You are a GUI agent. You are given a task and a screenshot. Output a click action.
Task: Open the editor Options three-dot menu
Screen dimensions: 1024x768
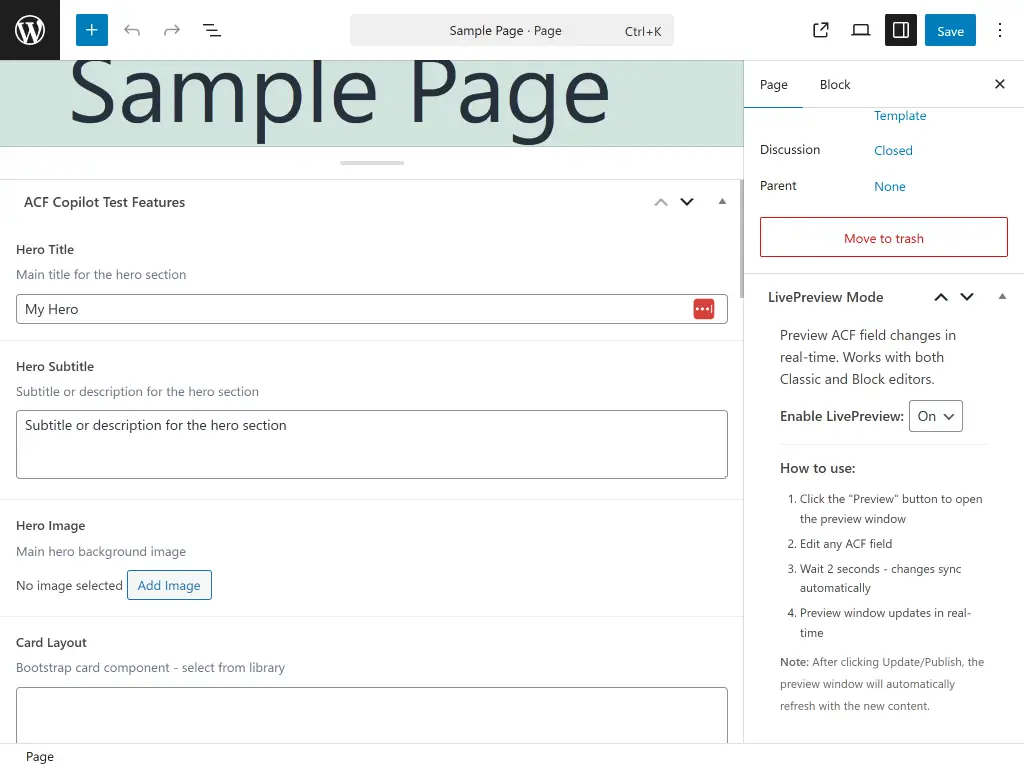click(x=1000, y=30)
